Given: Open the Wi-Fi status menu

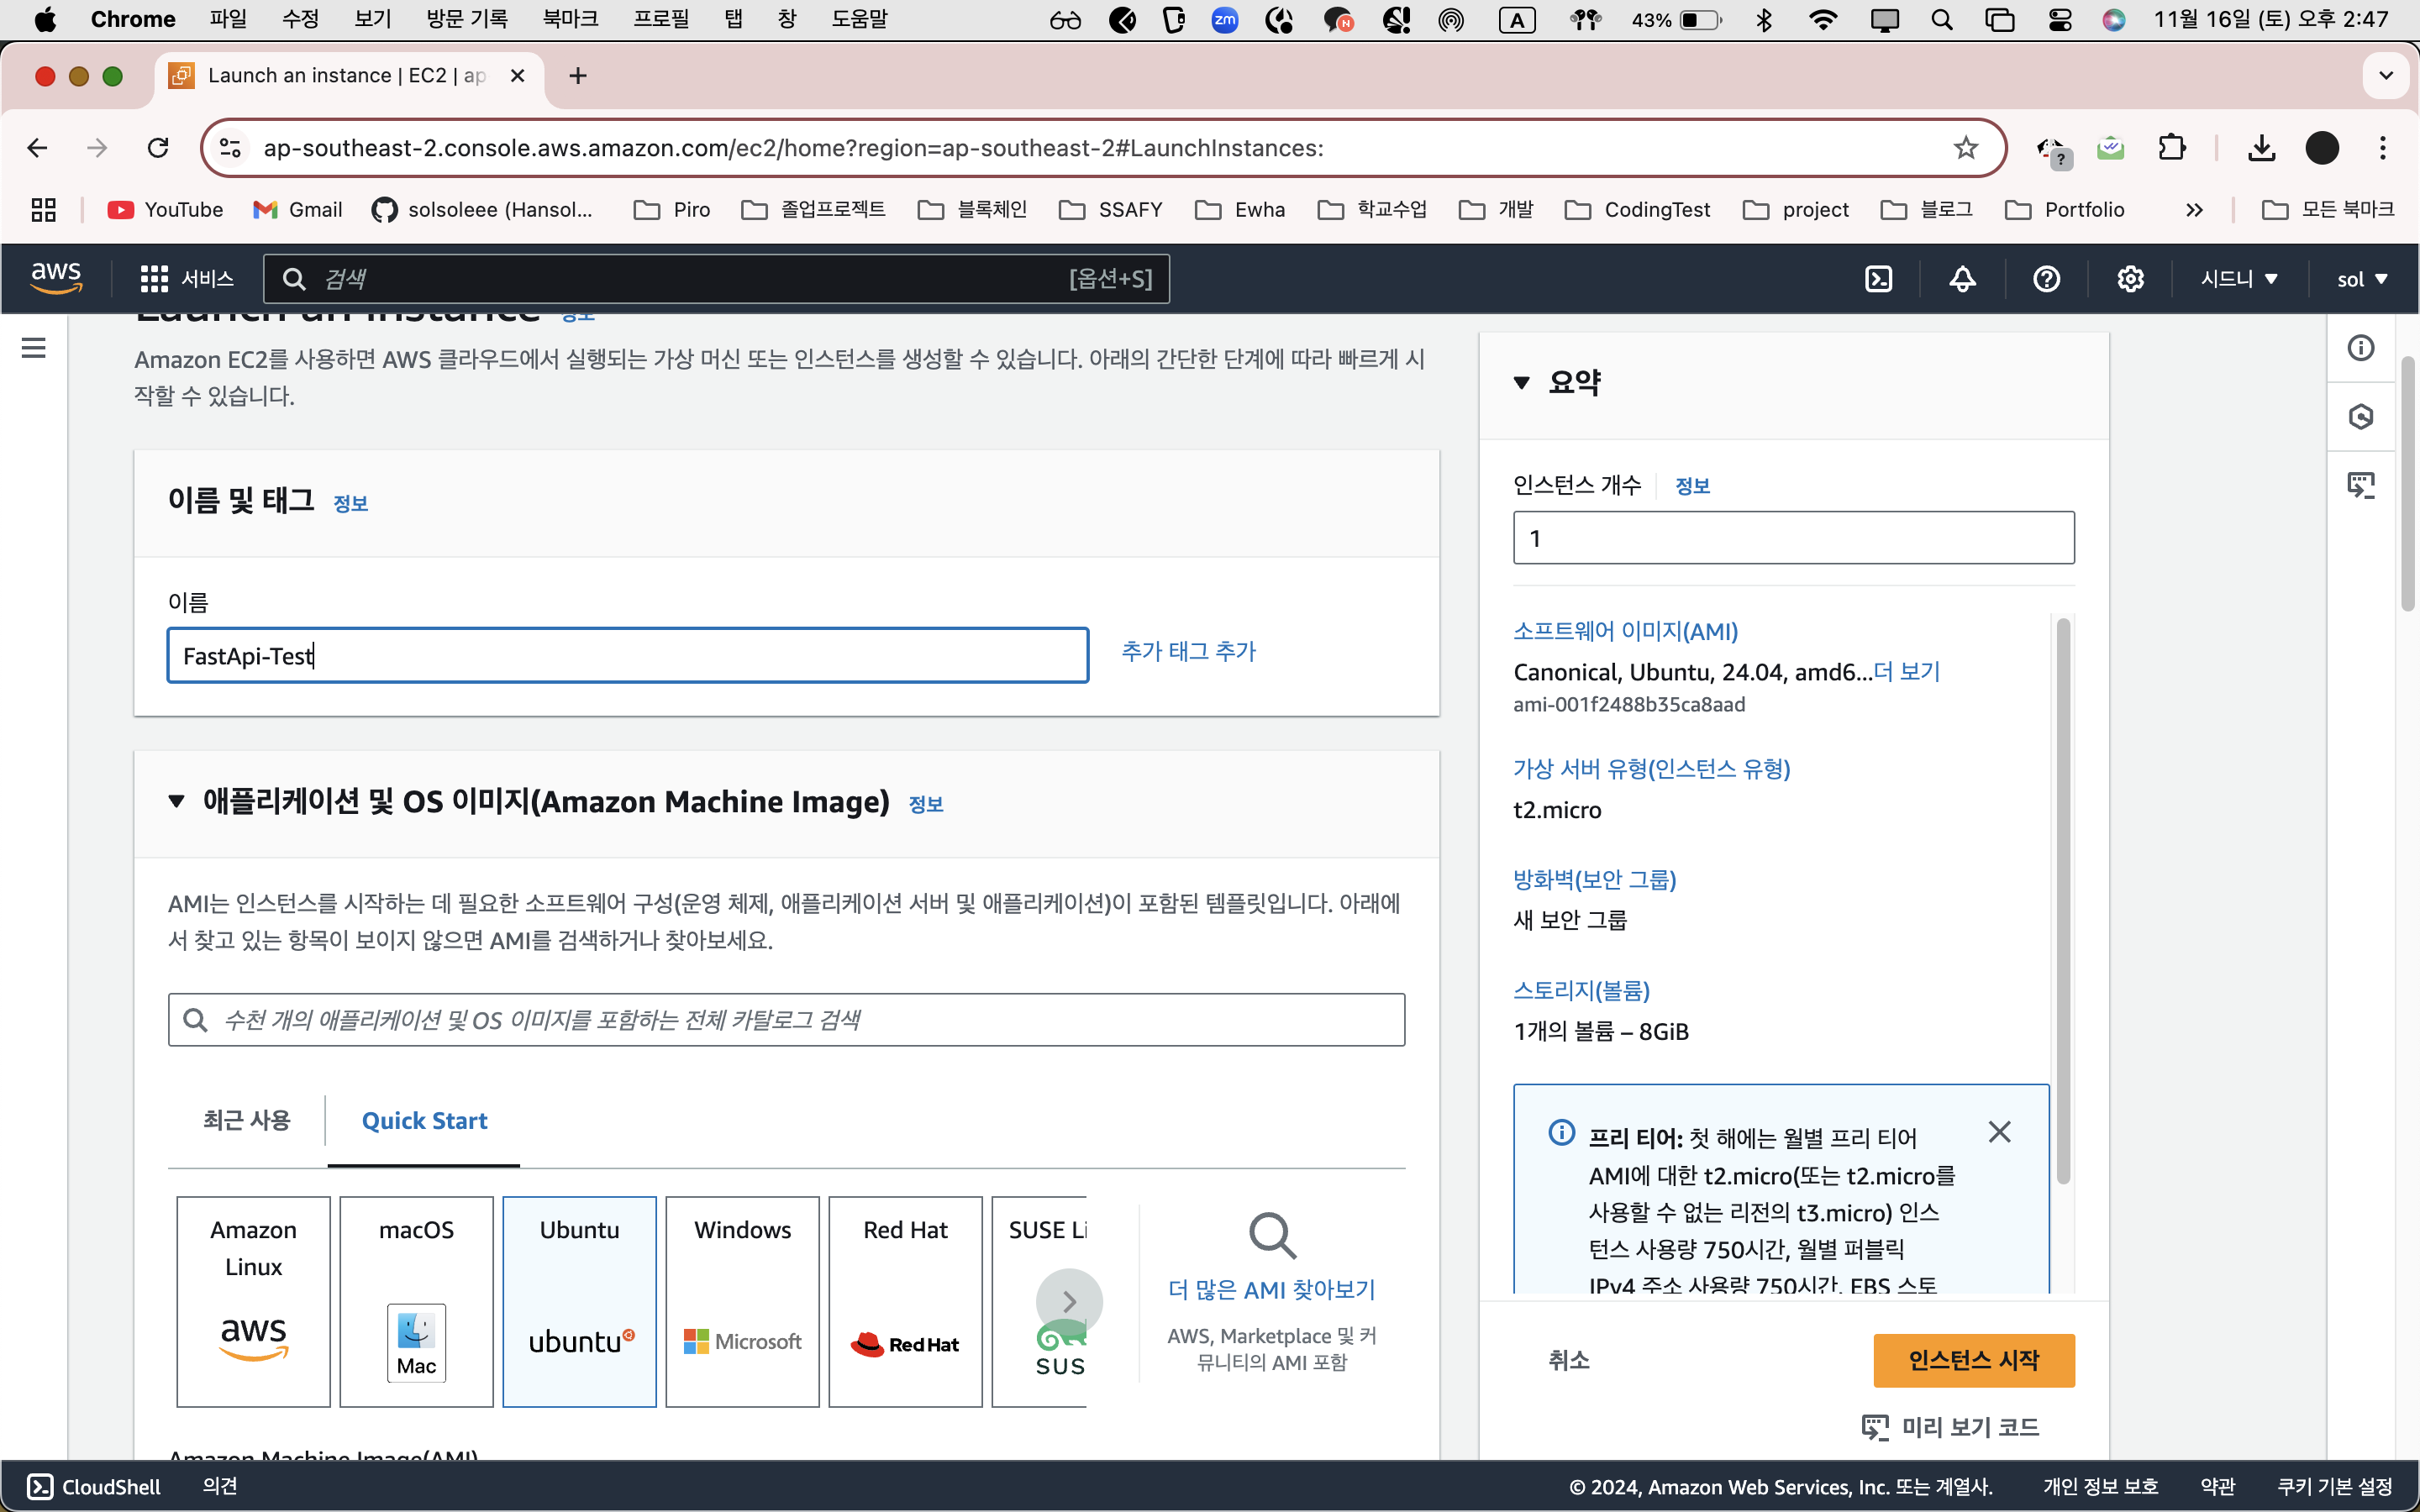Looking at the screenshot, I should point(1823,20).
